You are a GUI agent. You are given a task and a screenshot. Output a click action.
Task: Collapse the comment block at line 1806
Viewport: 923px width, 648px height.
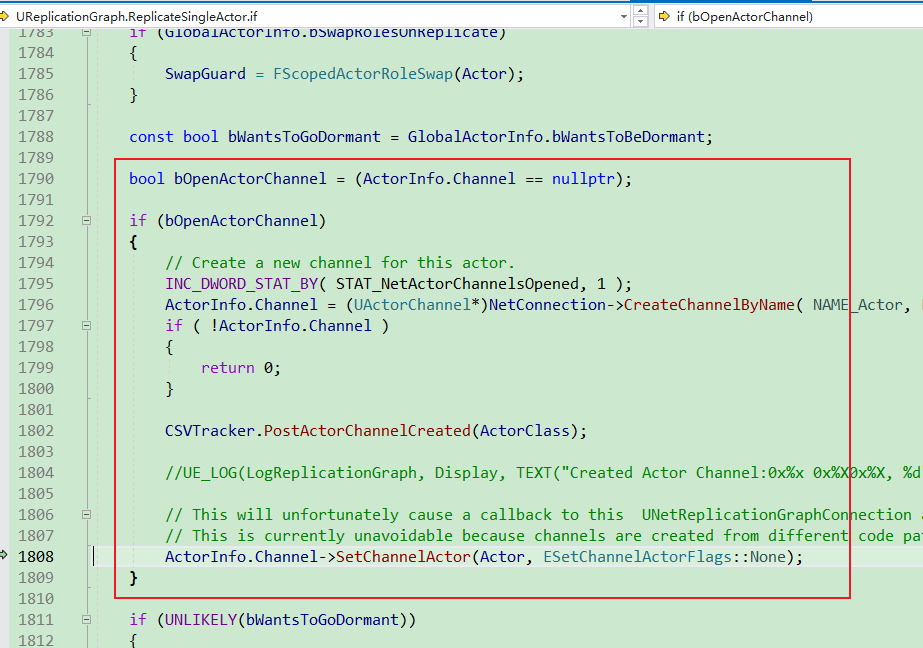[87, 514]
